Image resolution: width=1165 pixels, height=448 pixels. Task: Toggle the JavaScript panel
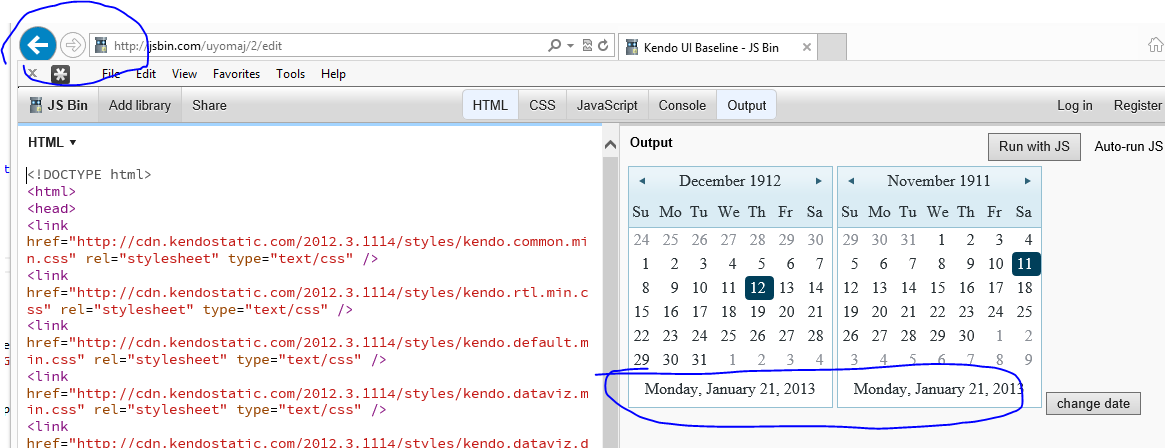(607, 105)
